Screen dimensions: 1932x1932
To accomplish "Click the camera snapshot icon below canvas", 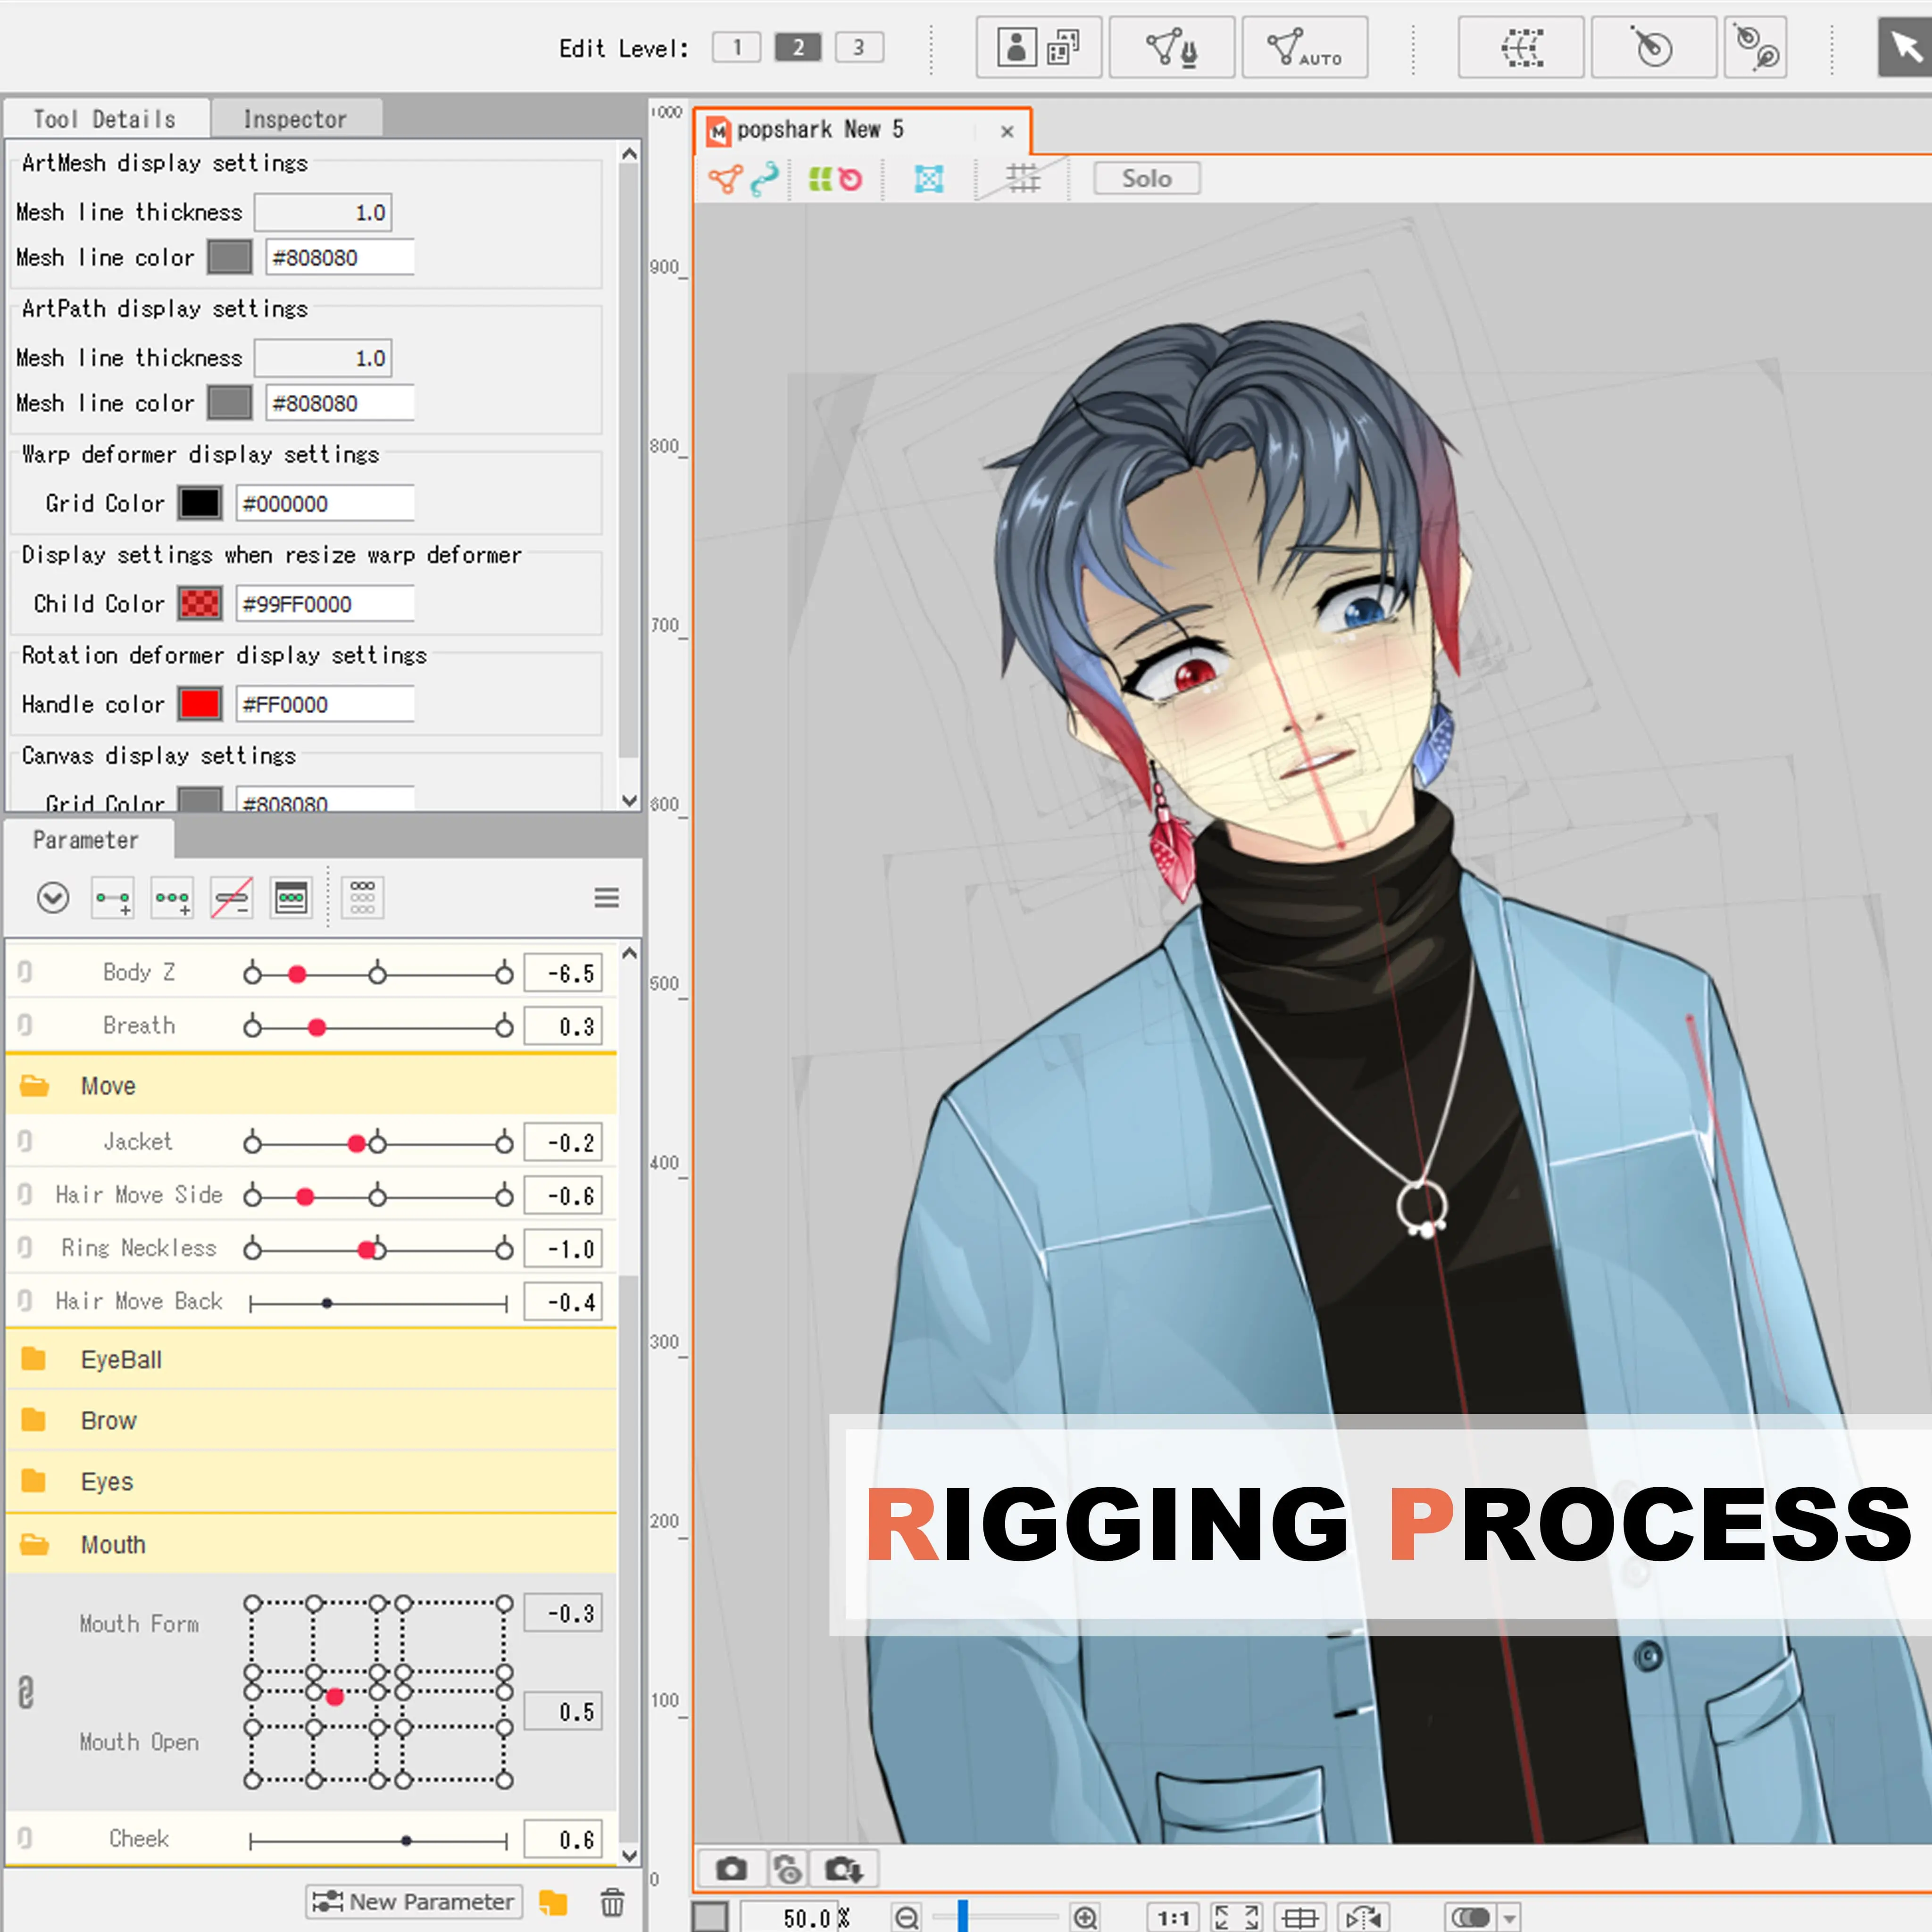I will pos(731,1868).
